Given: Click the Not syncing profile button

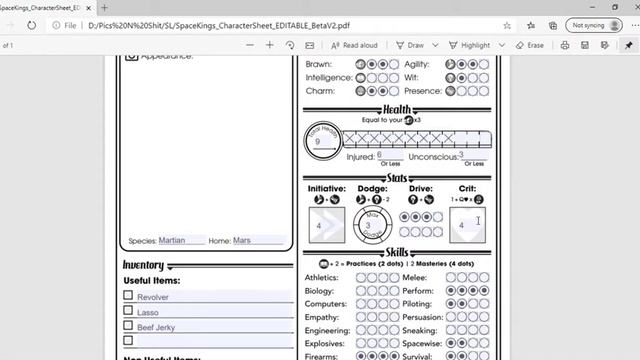Looking at the screenshot, I should coord(594,25).
